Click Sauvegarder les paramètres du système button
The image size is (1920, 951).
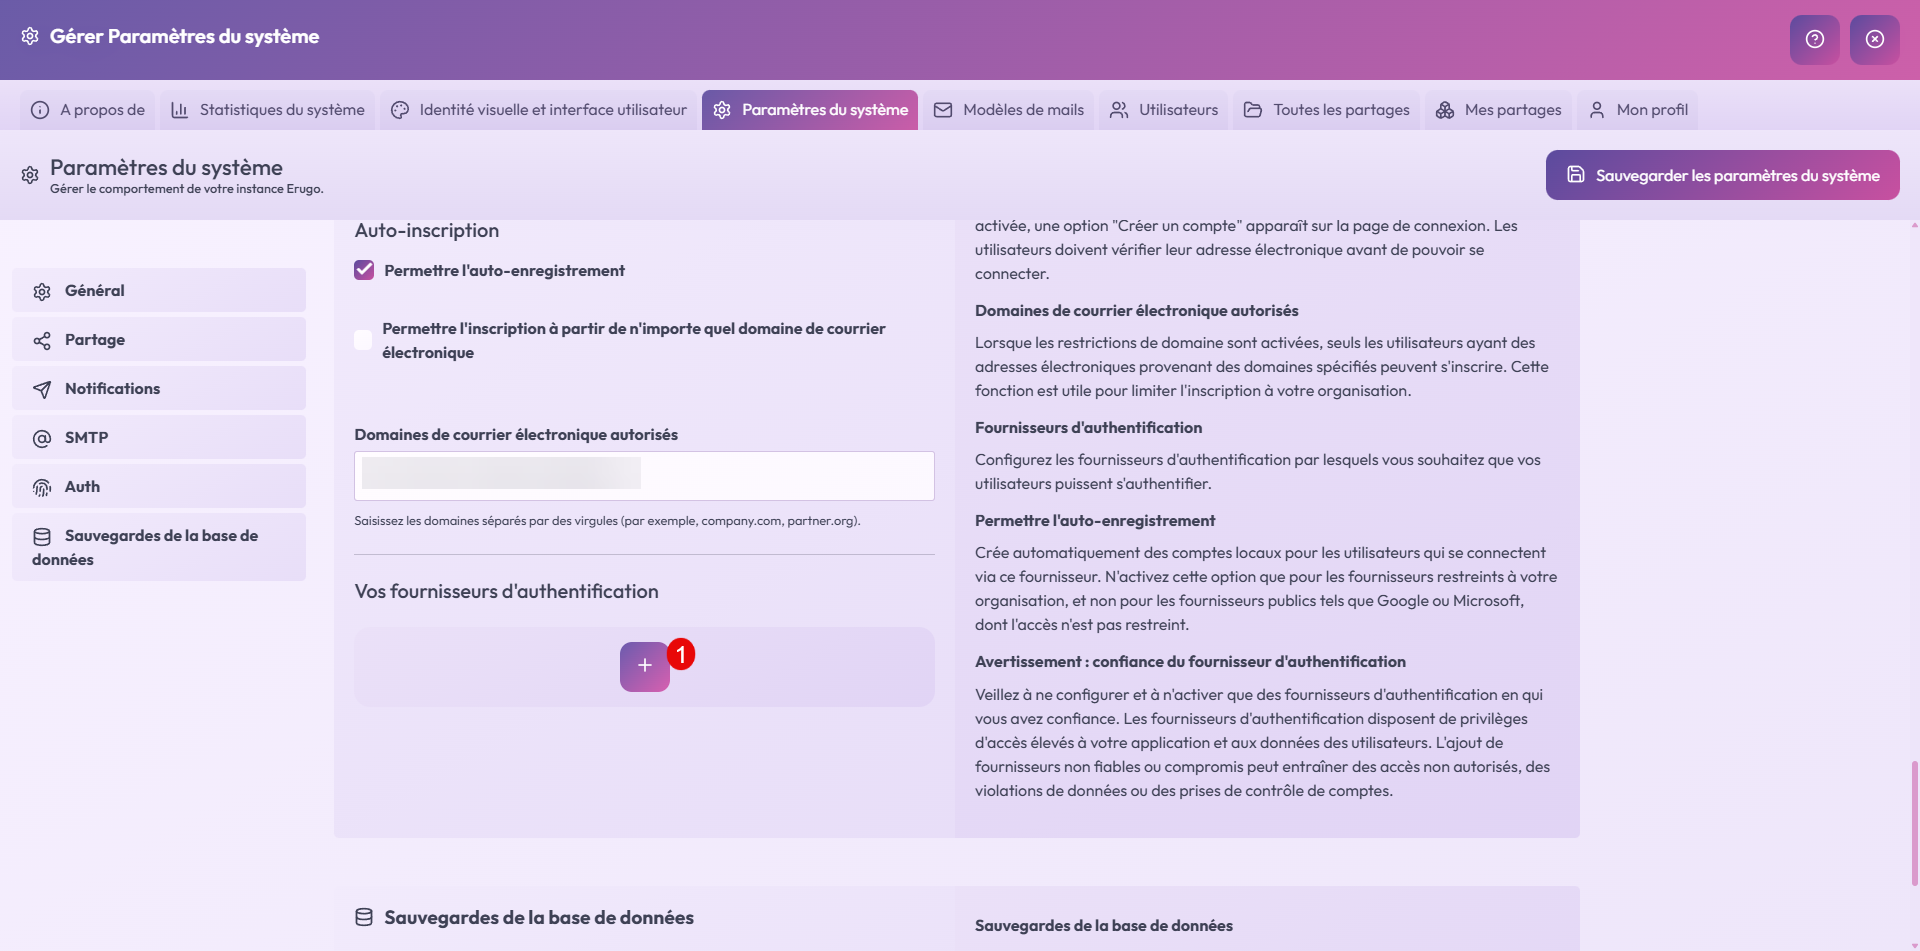1722,175
